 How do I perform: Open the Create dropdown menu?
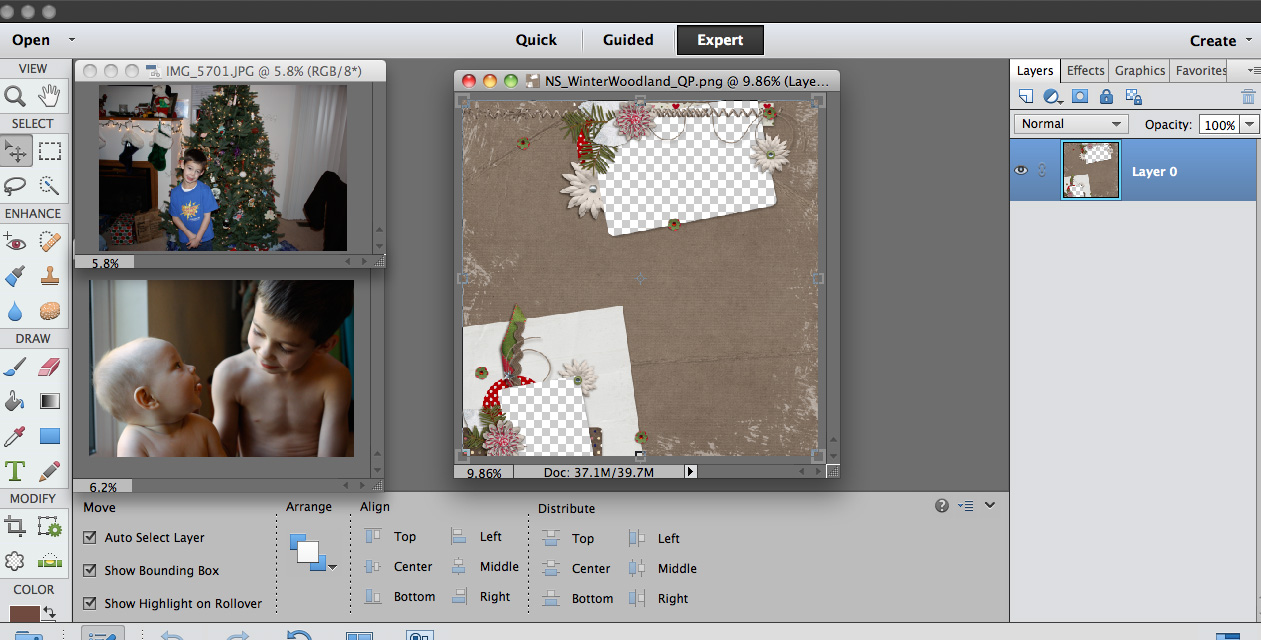(1221, 41)
